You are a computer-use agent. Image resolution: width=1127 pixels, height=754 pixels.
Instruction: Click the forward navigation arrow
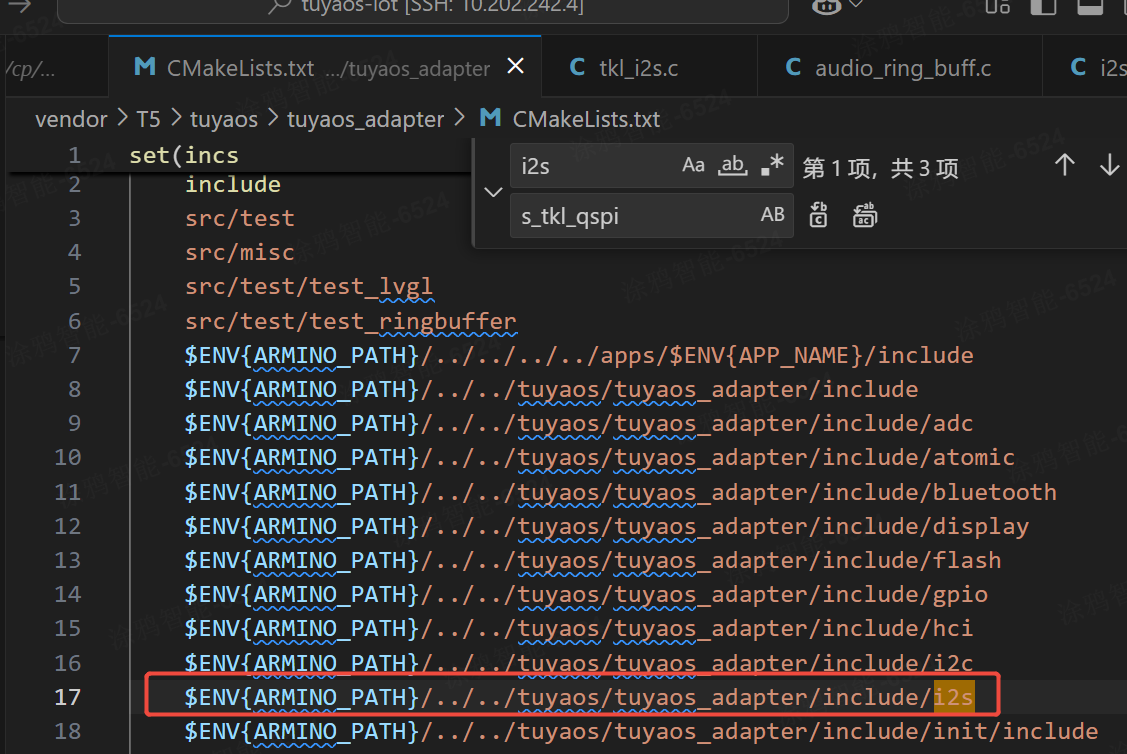point(20,6)
